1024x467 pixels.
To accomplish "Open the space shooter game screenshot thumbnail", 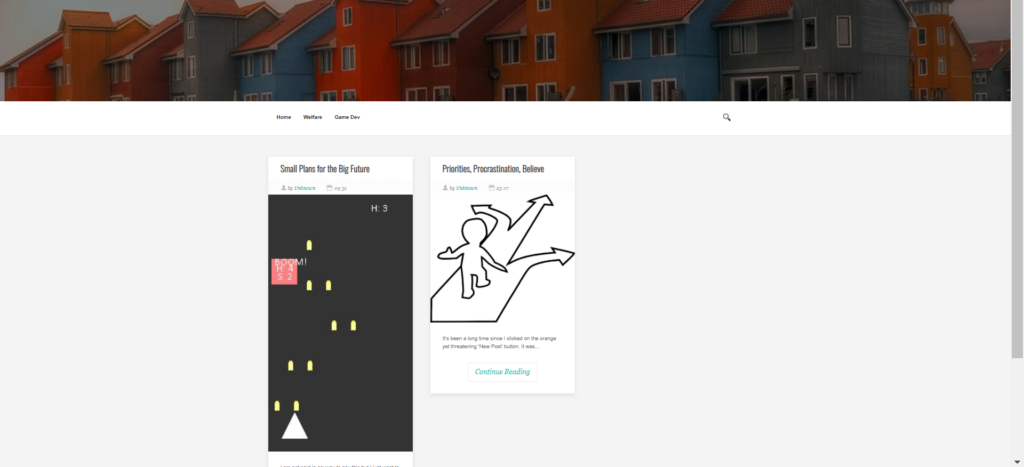I will coord(340,323).
